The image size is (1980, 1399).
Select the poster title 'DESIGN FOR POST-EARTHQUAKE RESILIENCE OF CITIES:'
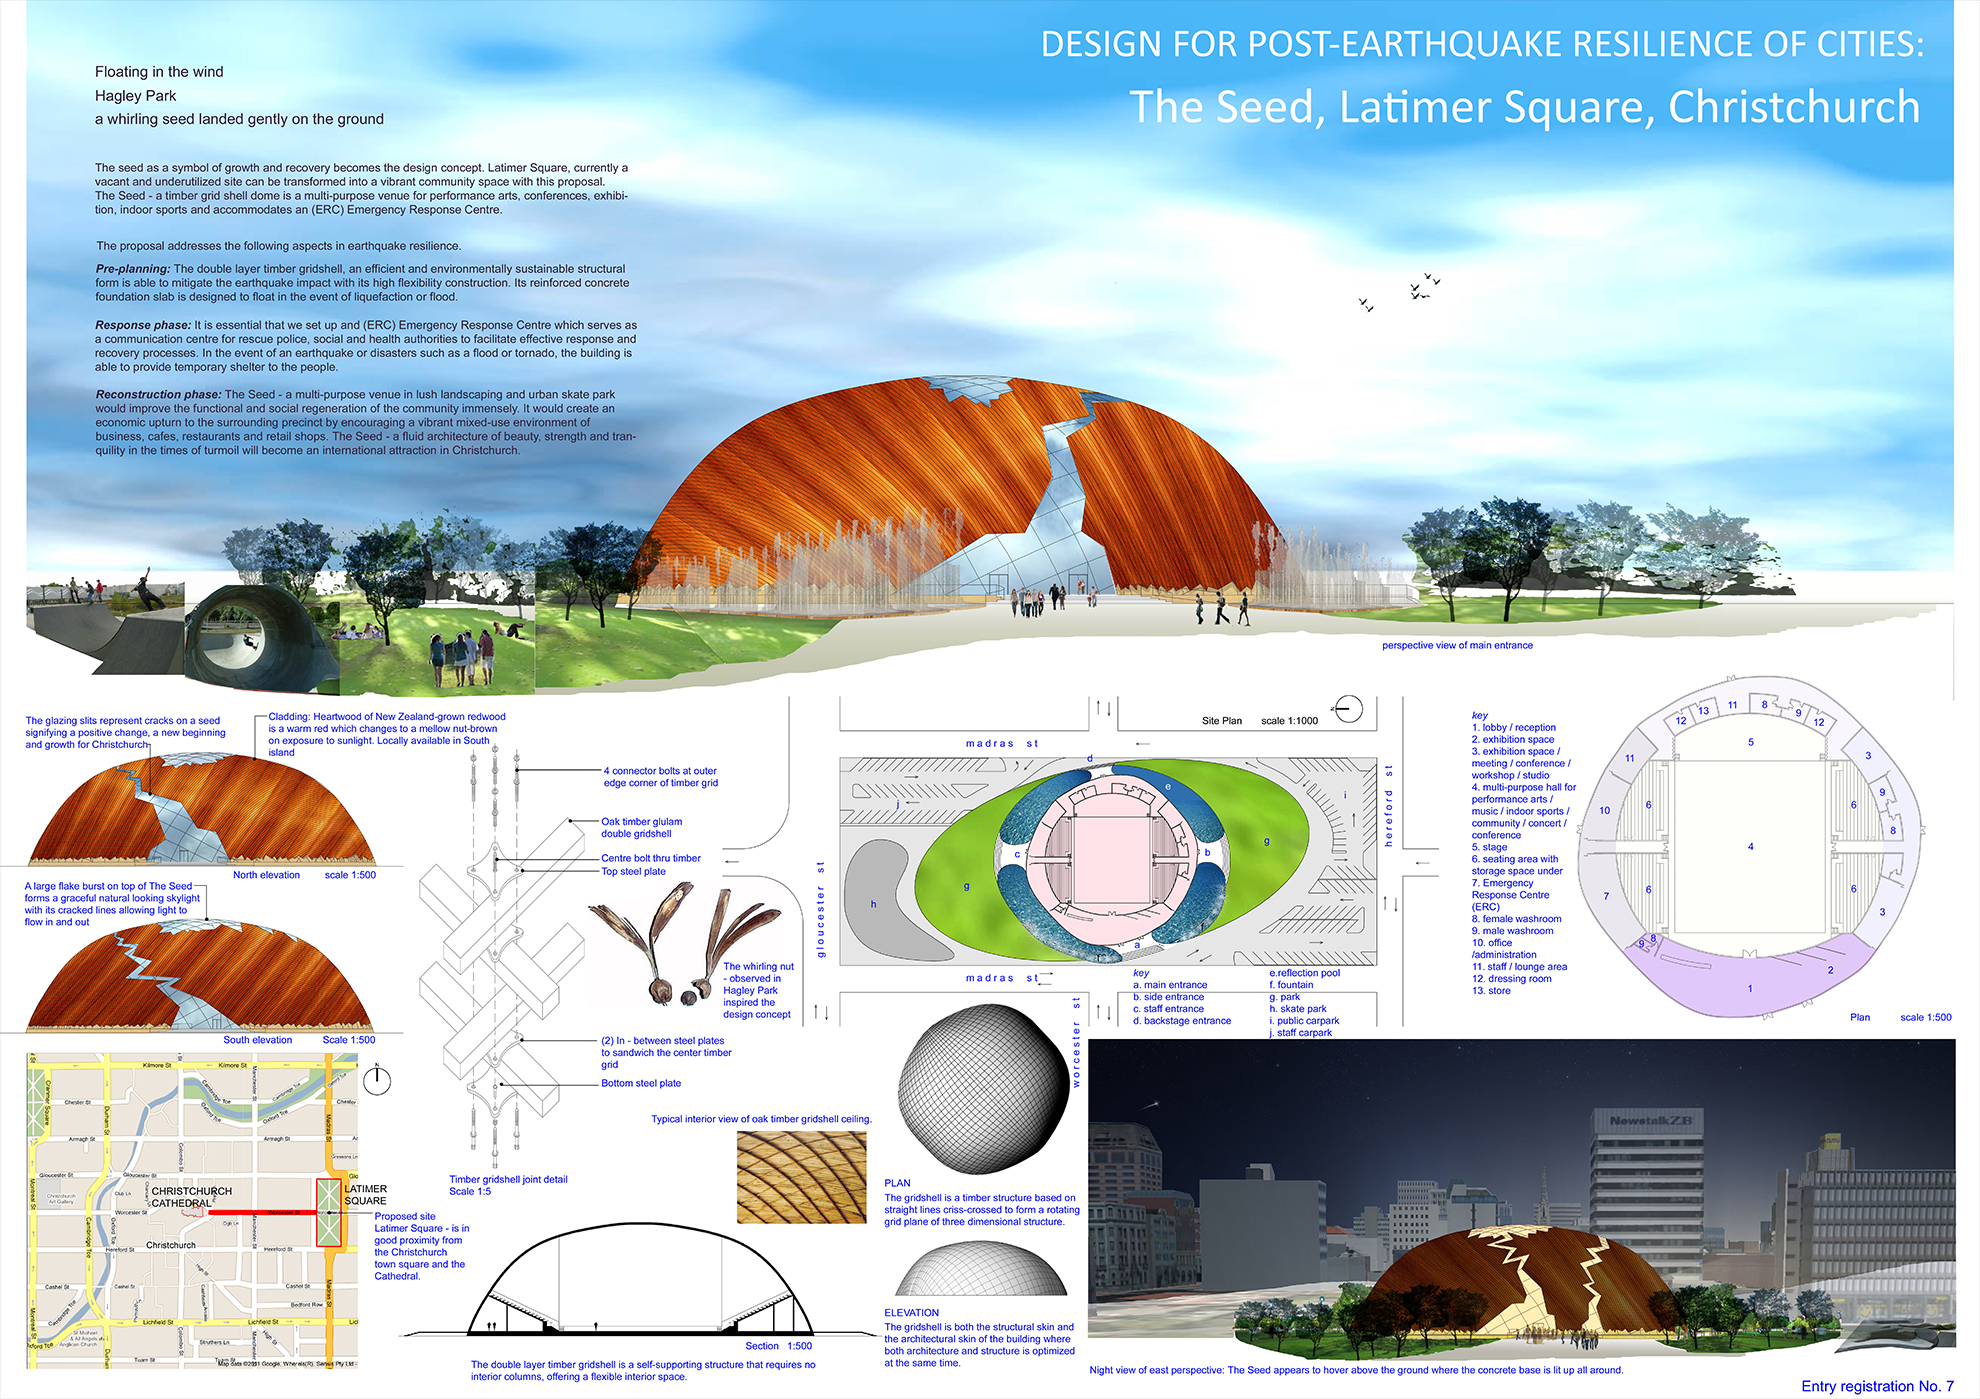(1482, 45)
